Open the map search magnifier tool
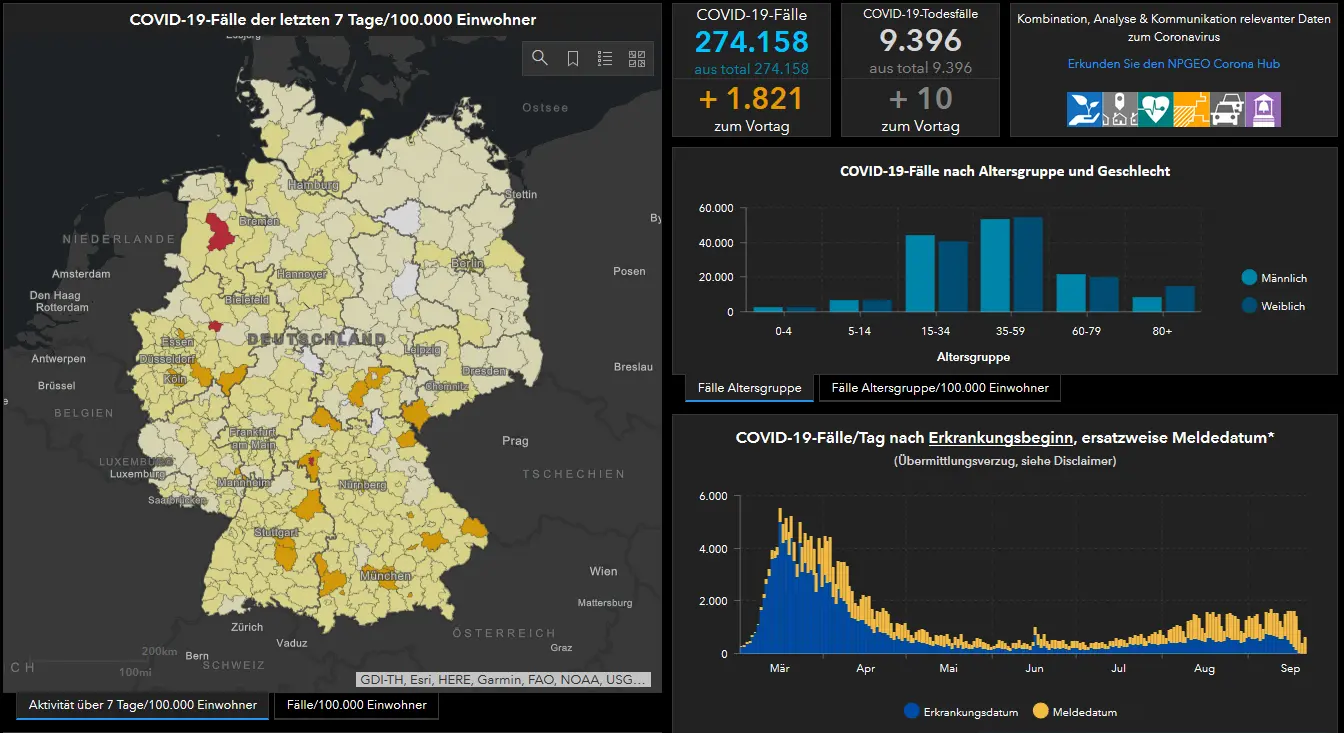The width and height of the screenshot is (1344, 733). pyautogui.click(x=540, y=58)
